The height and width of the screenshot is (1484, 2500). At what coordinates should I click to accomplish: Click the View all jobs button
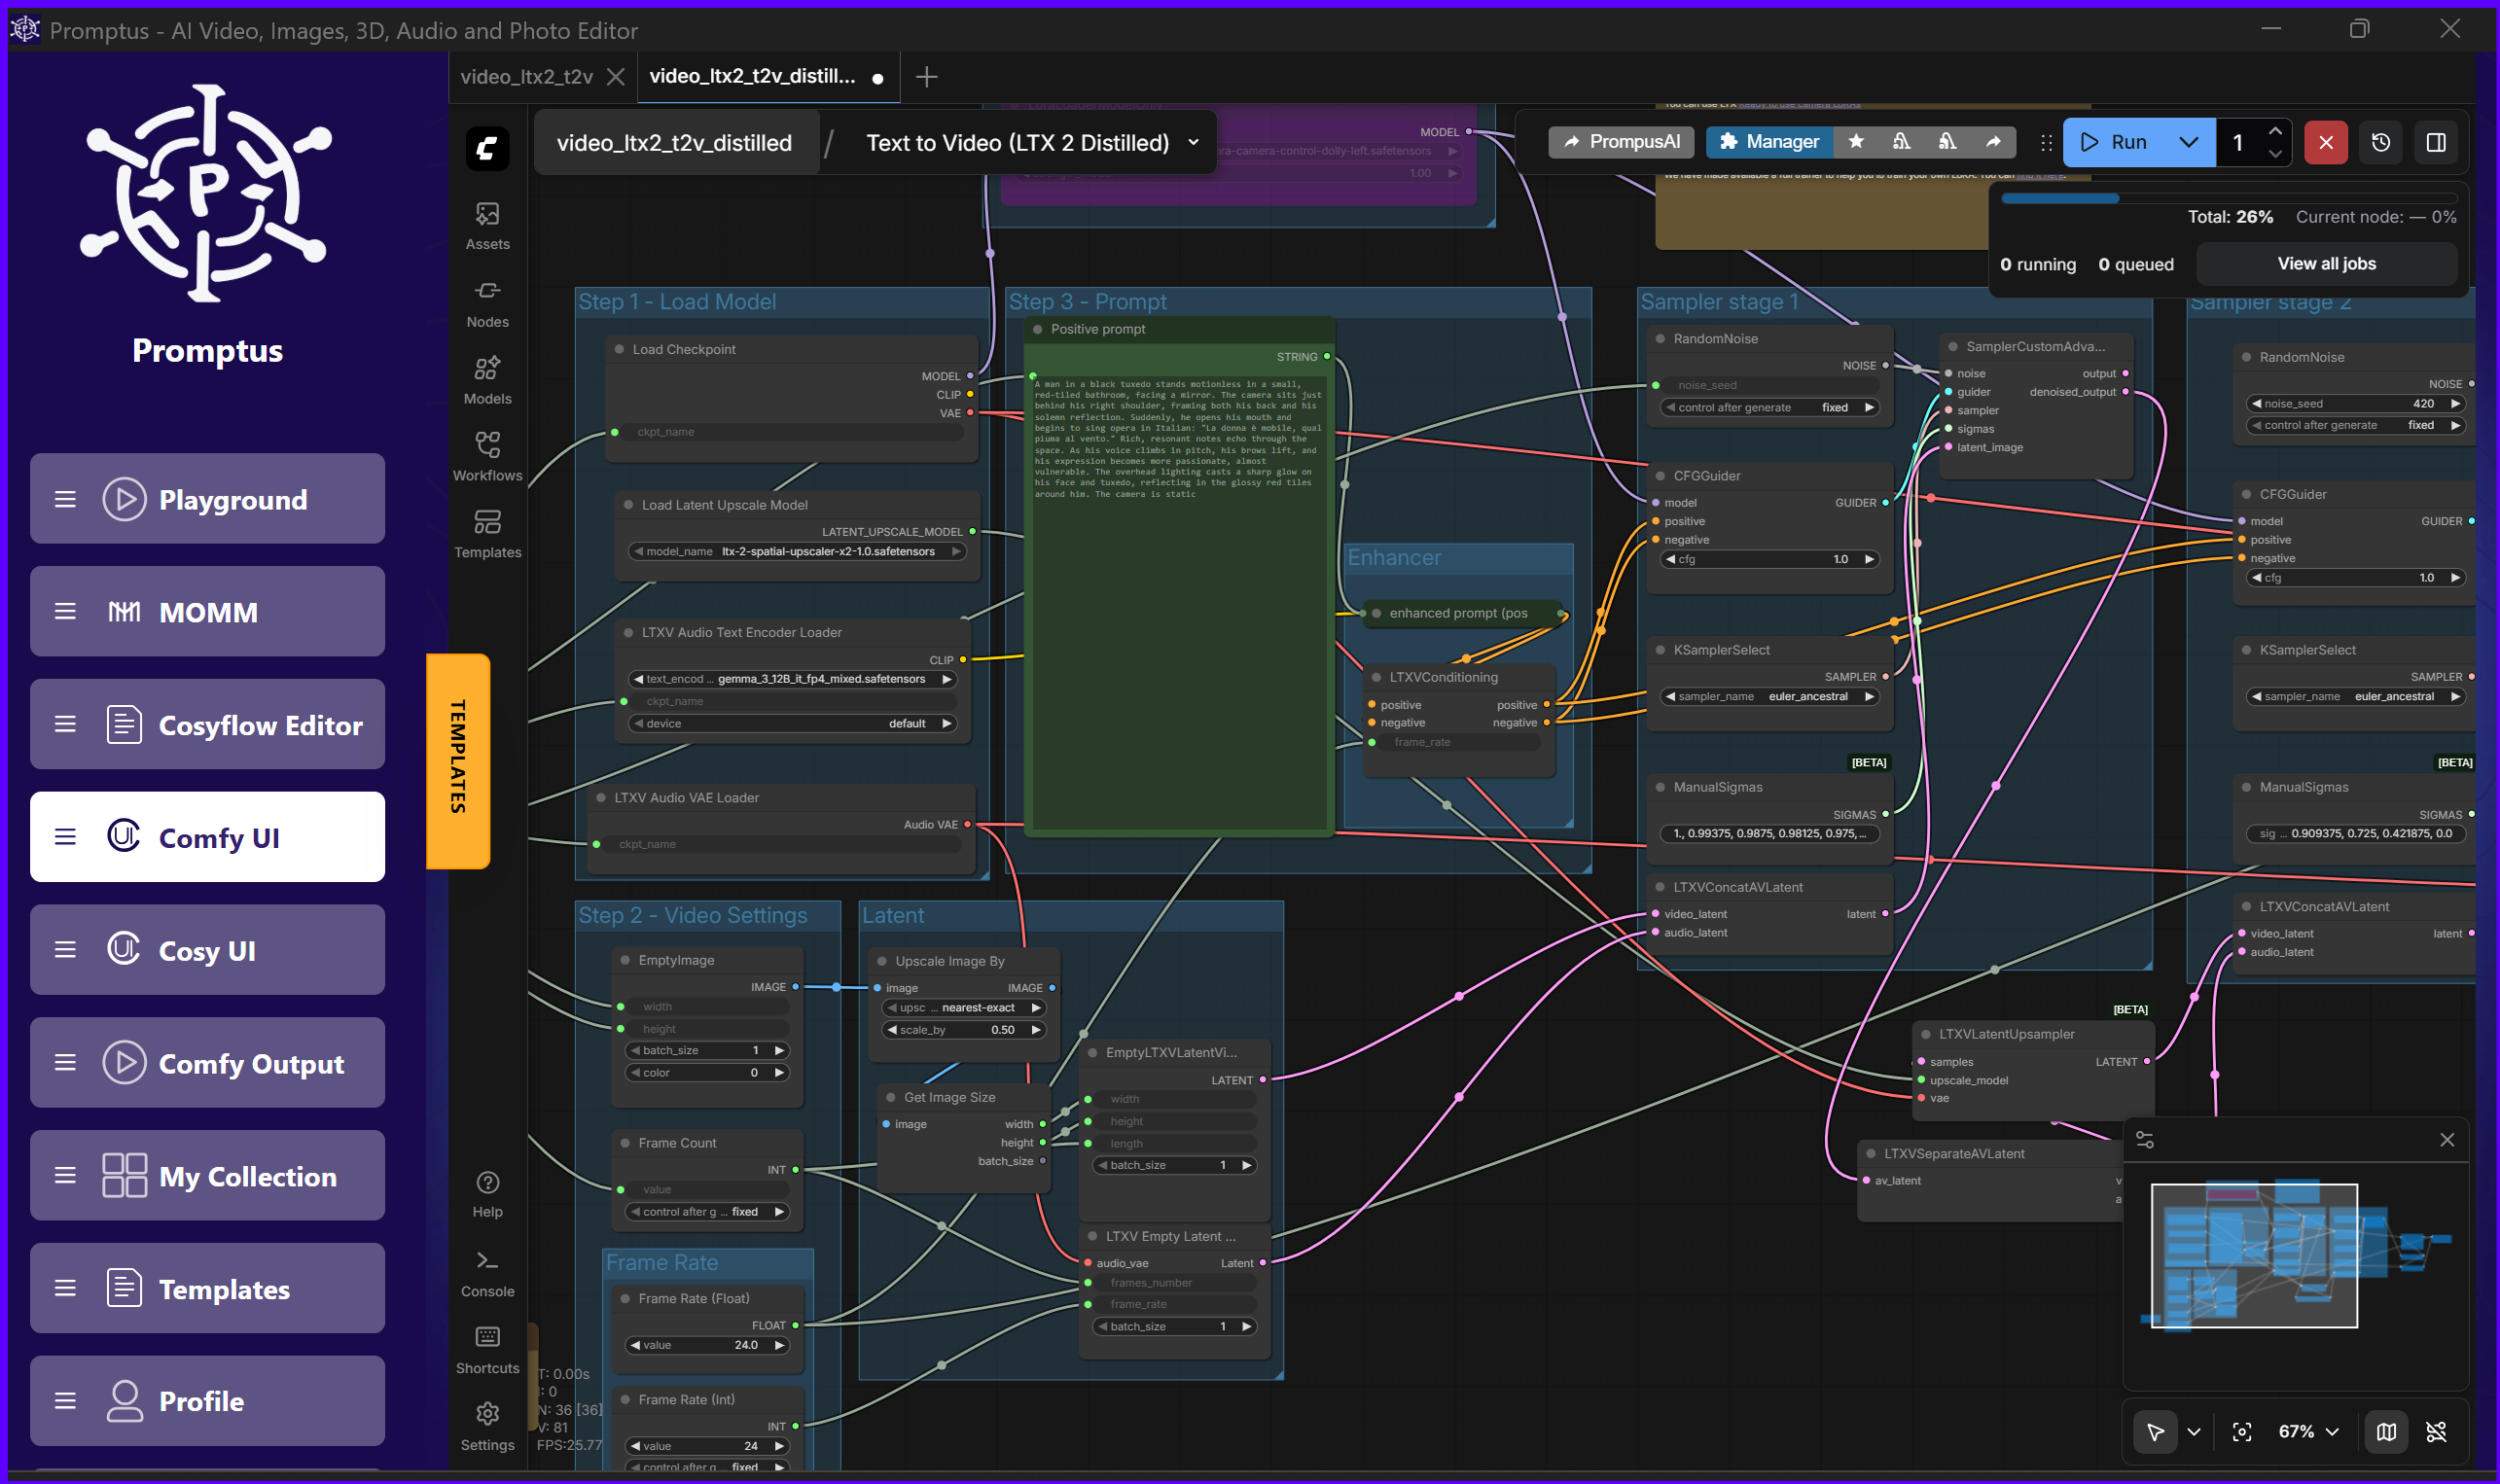[2326, 264]
